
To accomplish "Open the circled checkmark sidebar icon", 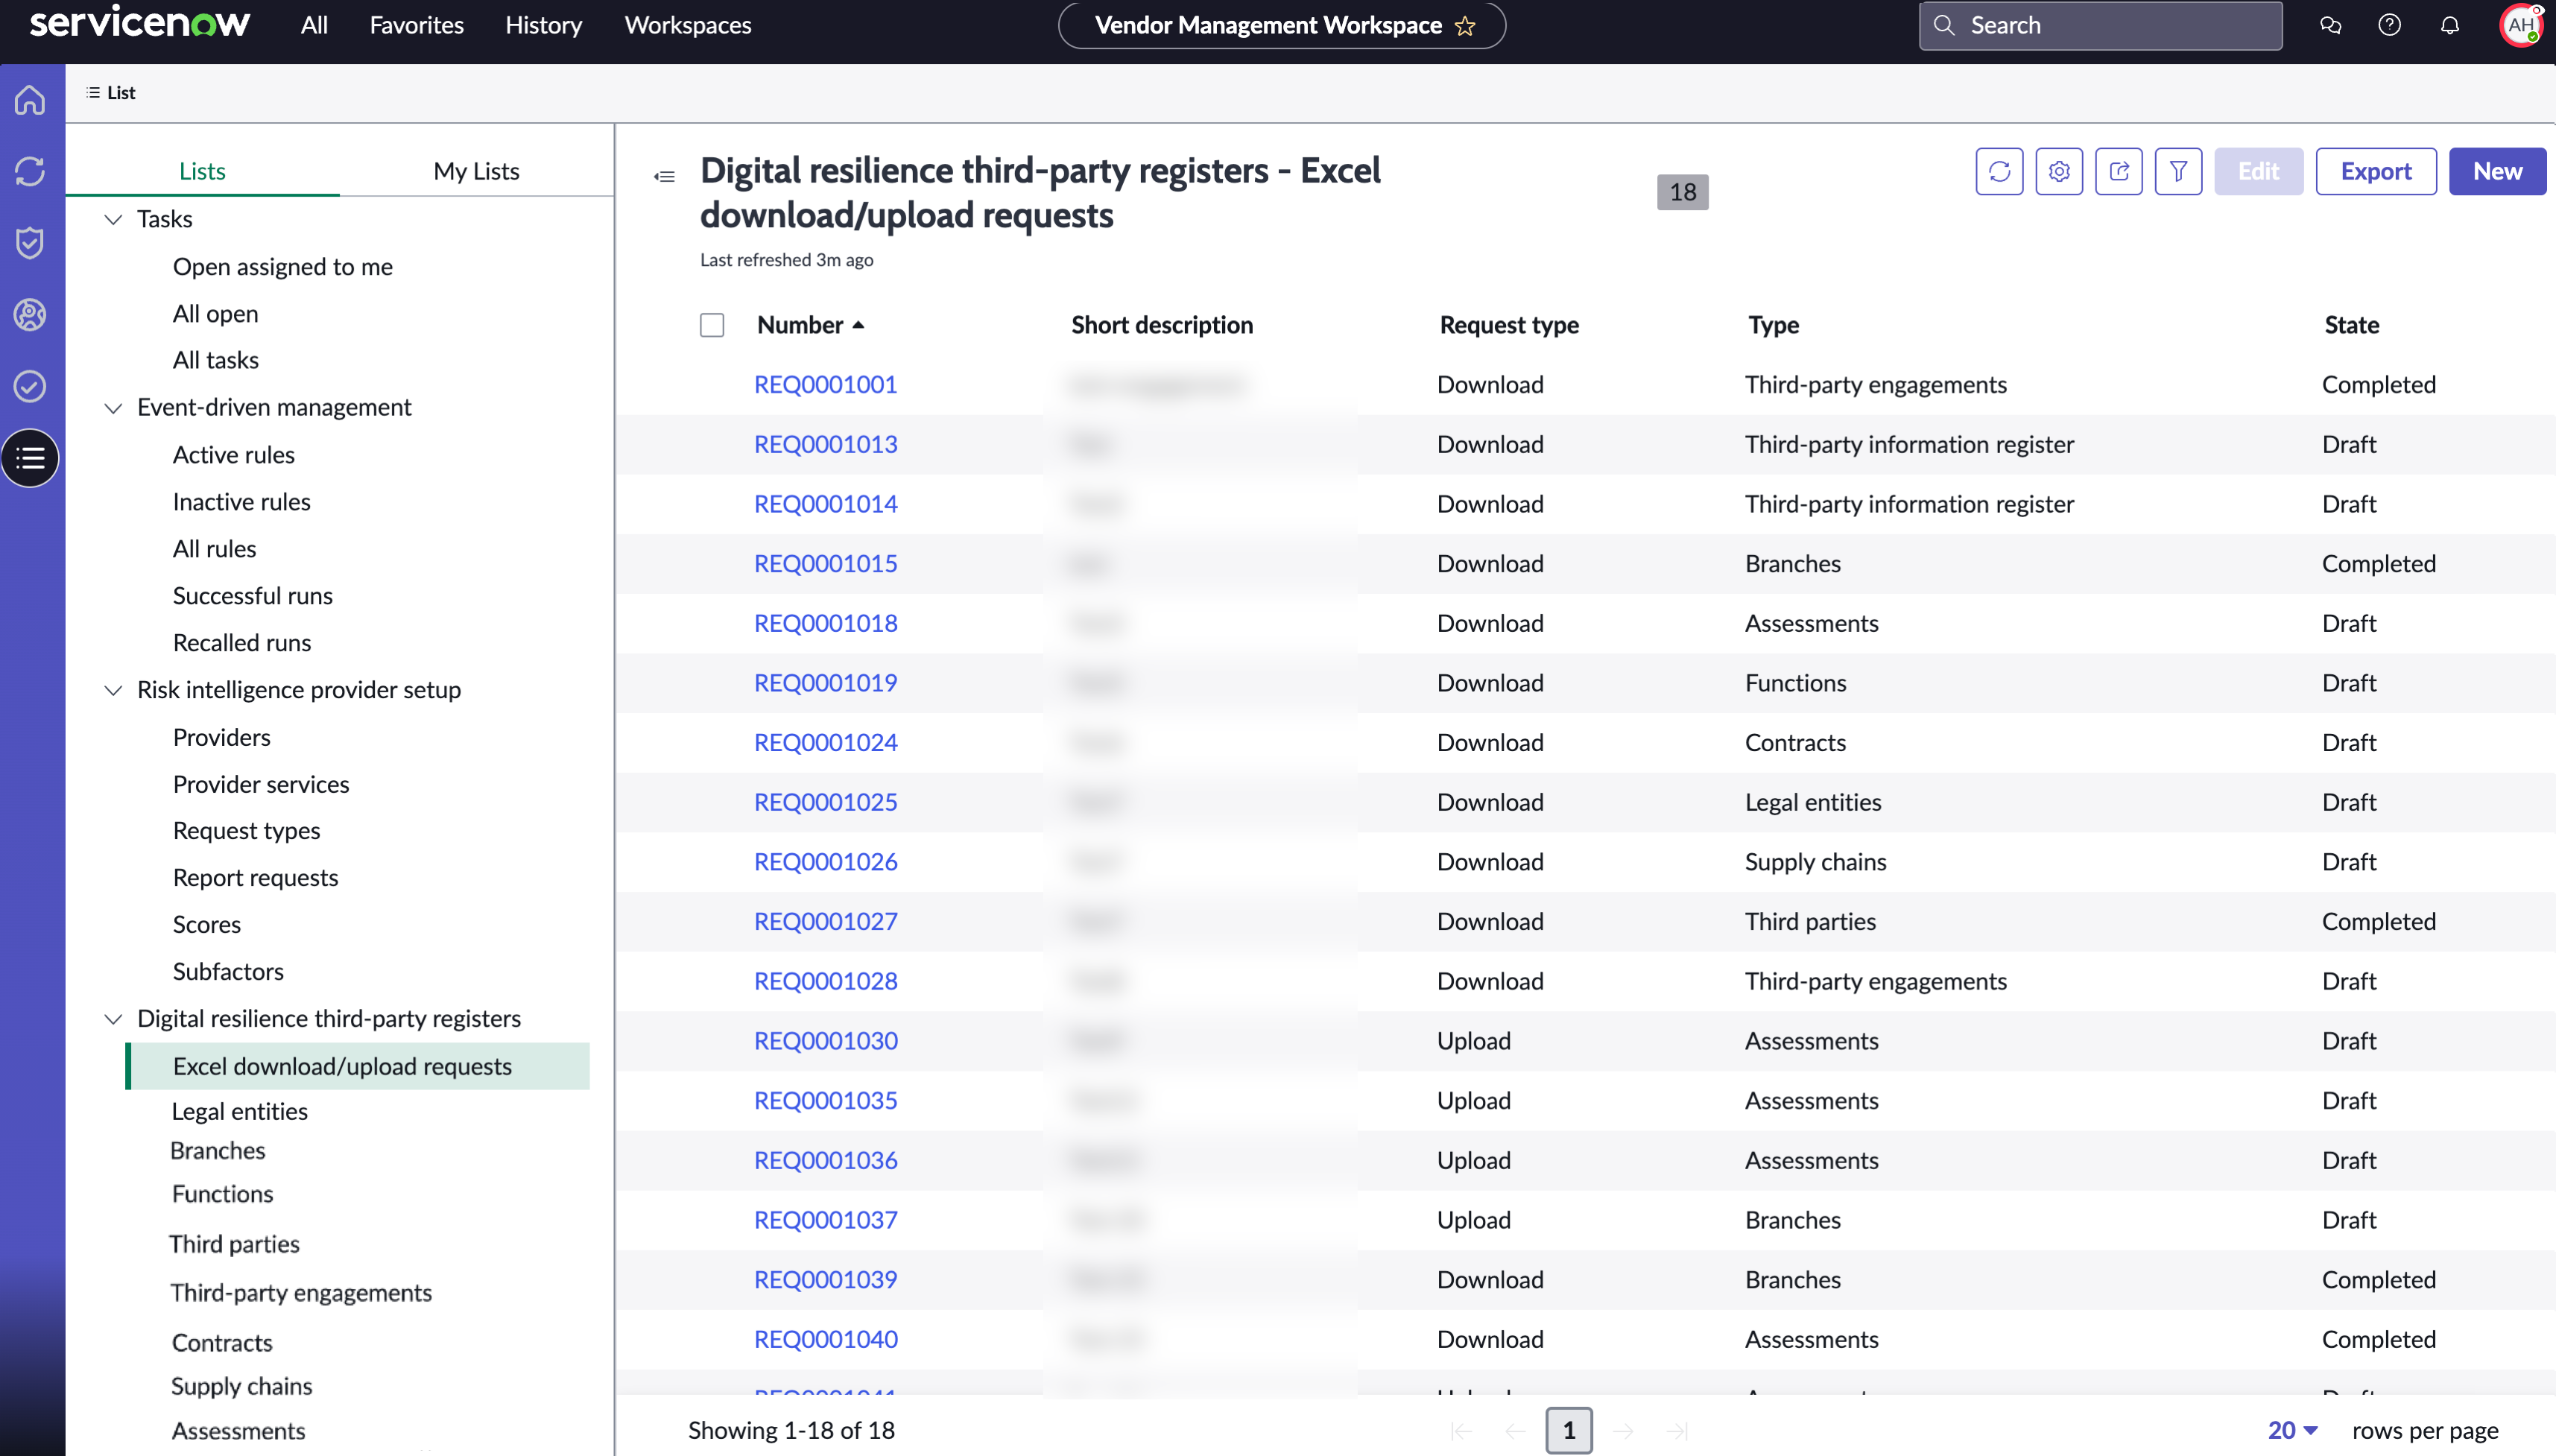I will pyautogui.click(x=30, y=386).
